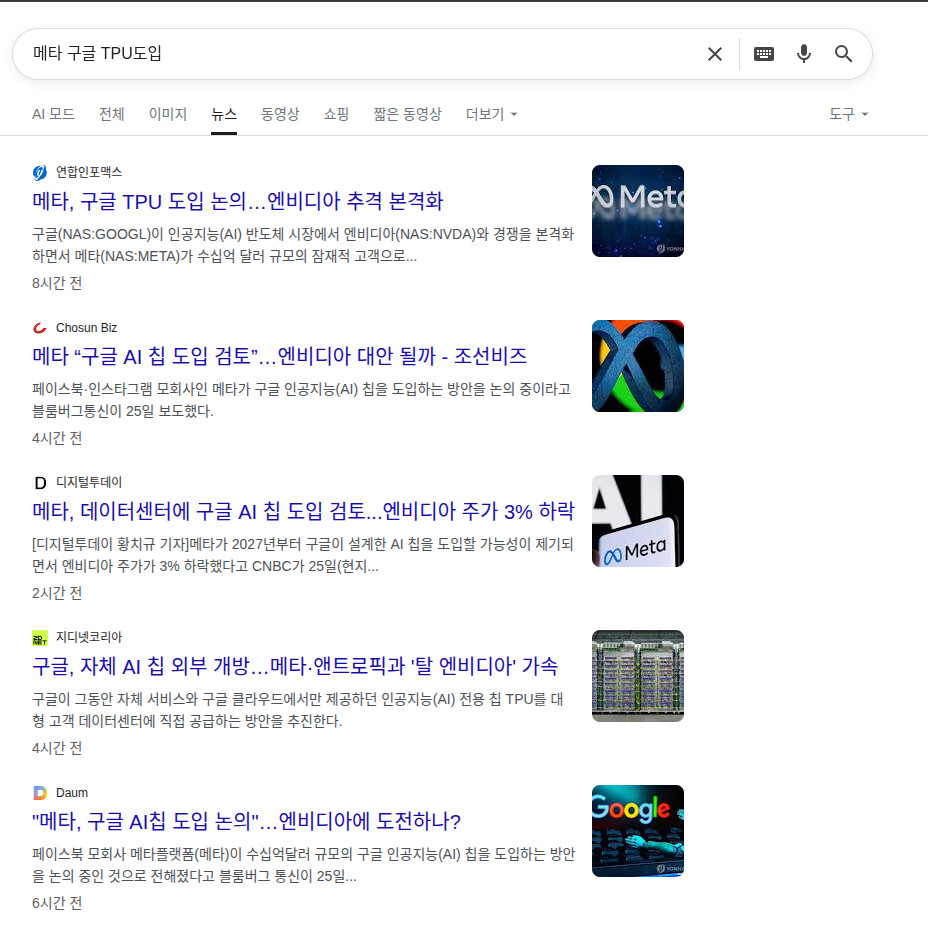Click the Daum source name

pos(72,793)
